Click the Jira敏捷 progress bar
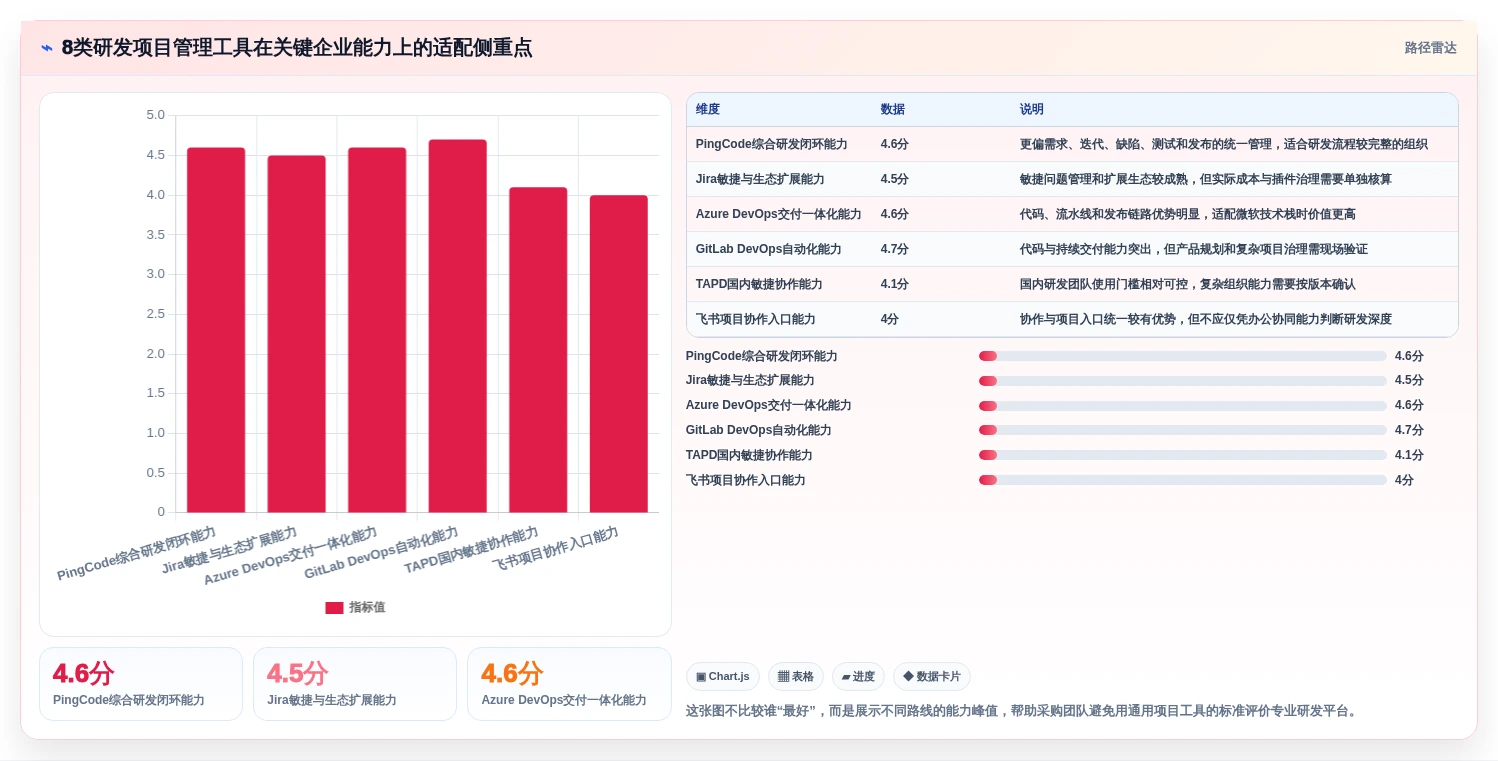1498x761 pixels. point(1183,381)
